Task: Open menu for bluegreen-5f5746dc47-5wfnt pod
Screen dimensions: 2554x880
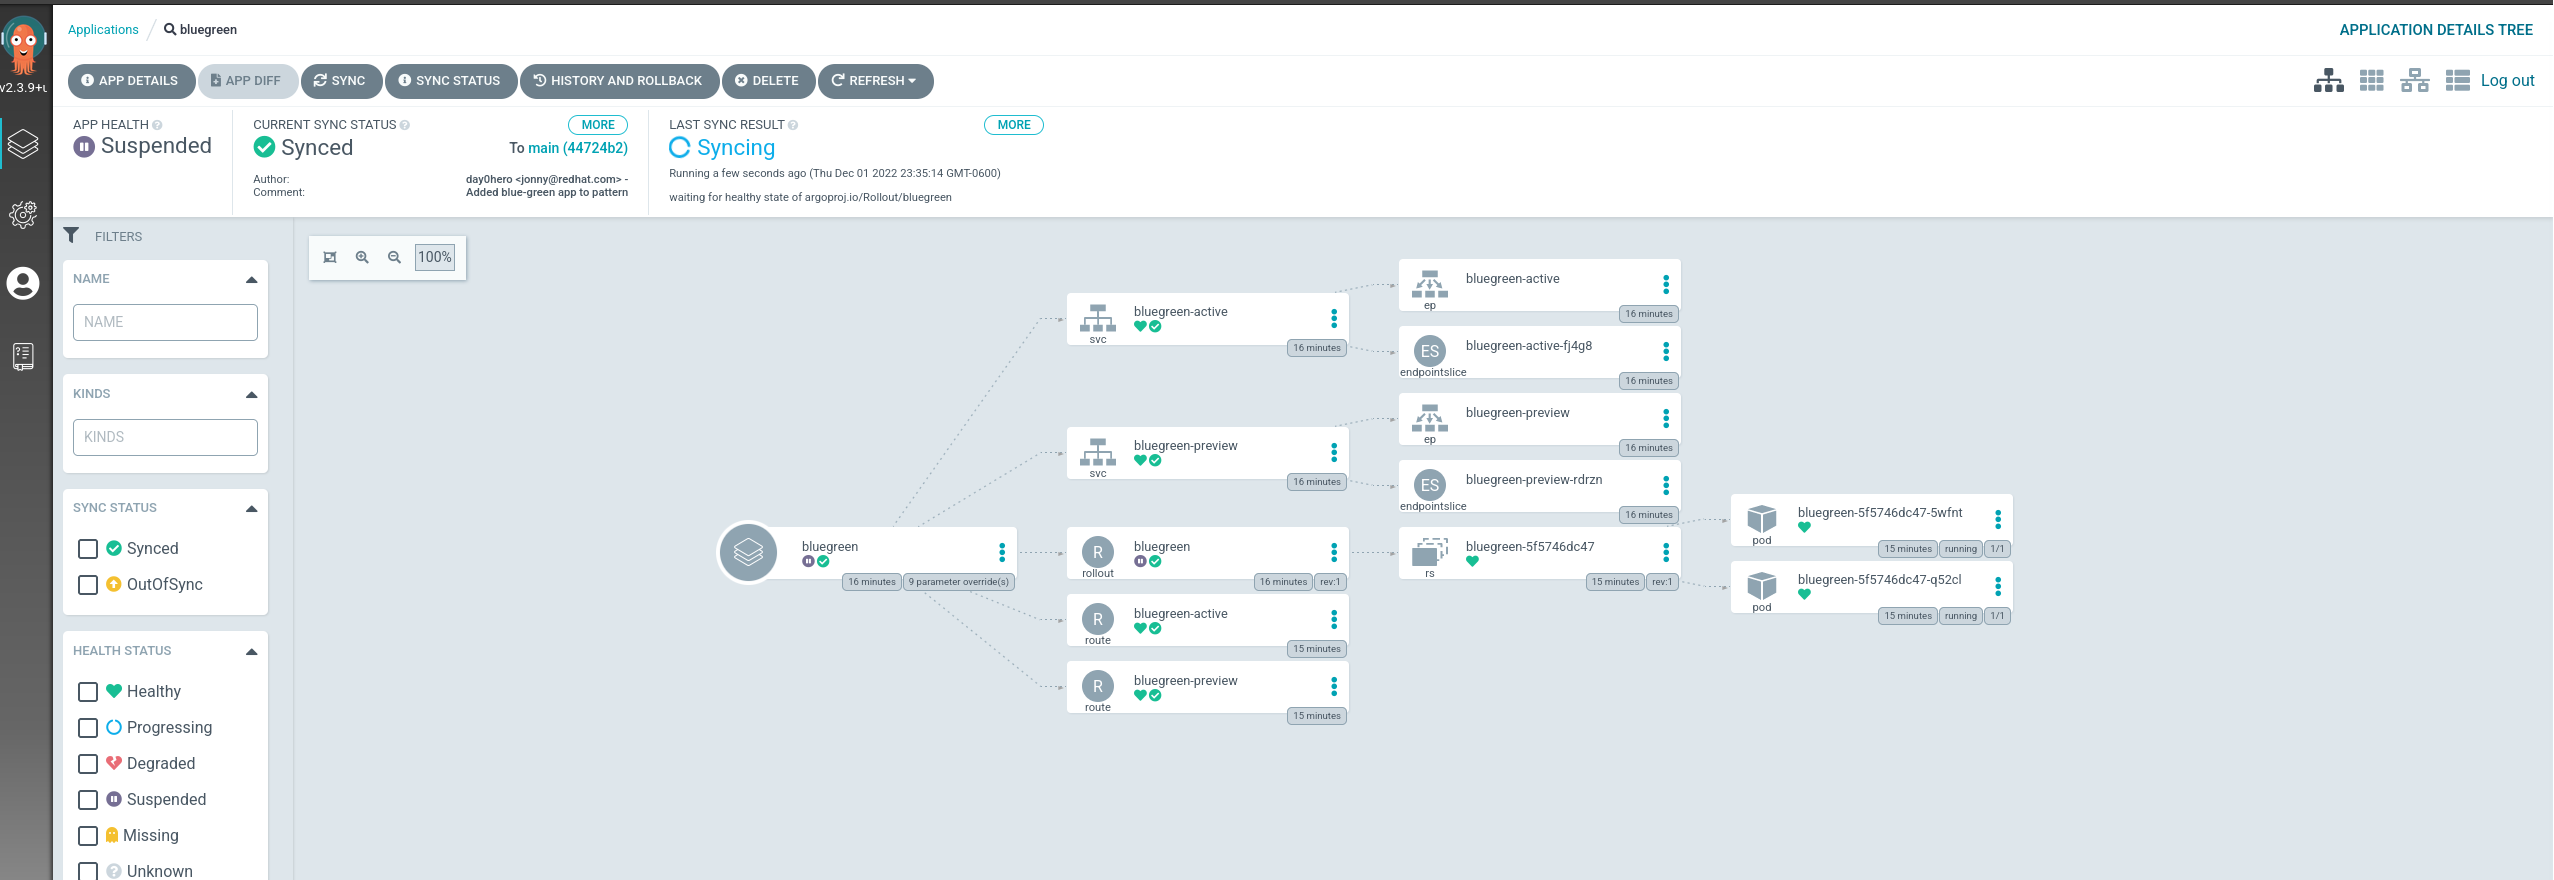Action: [1998, 518]
